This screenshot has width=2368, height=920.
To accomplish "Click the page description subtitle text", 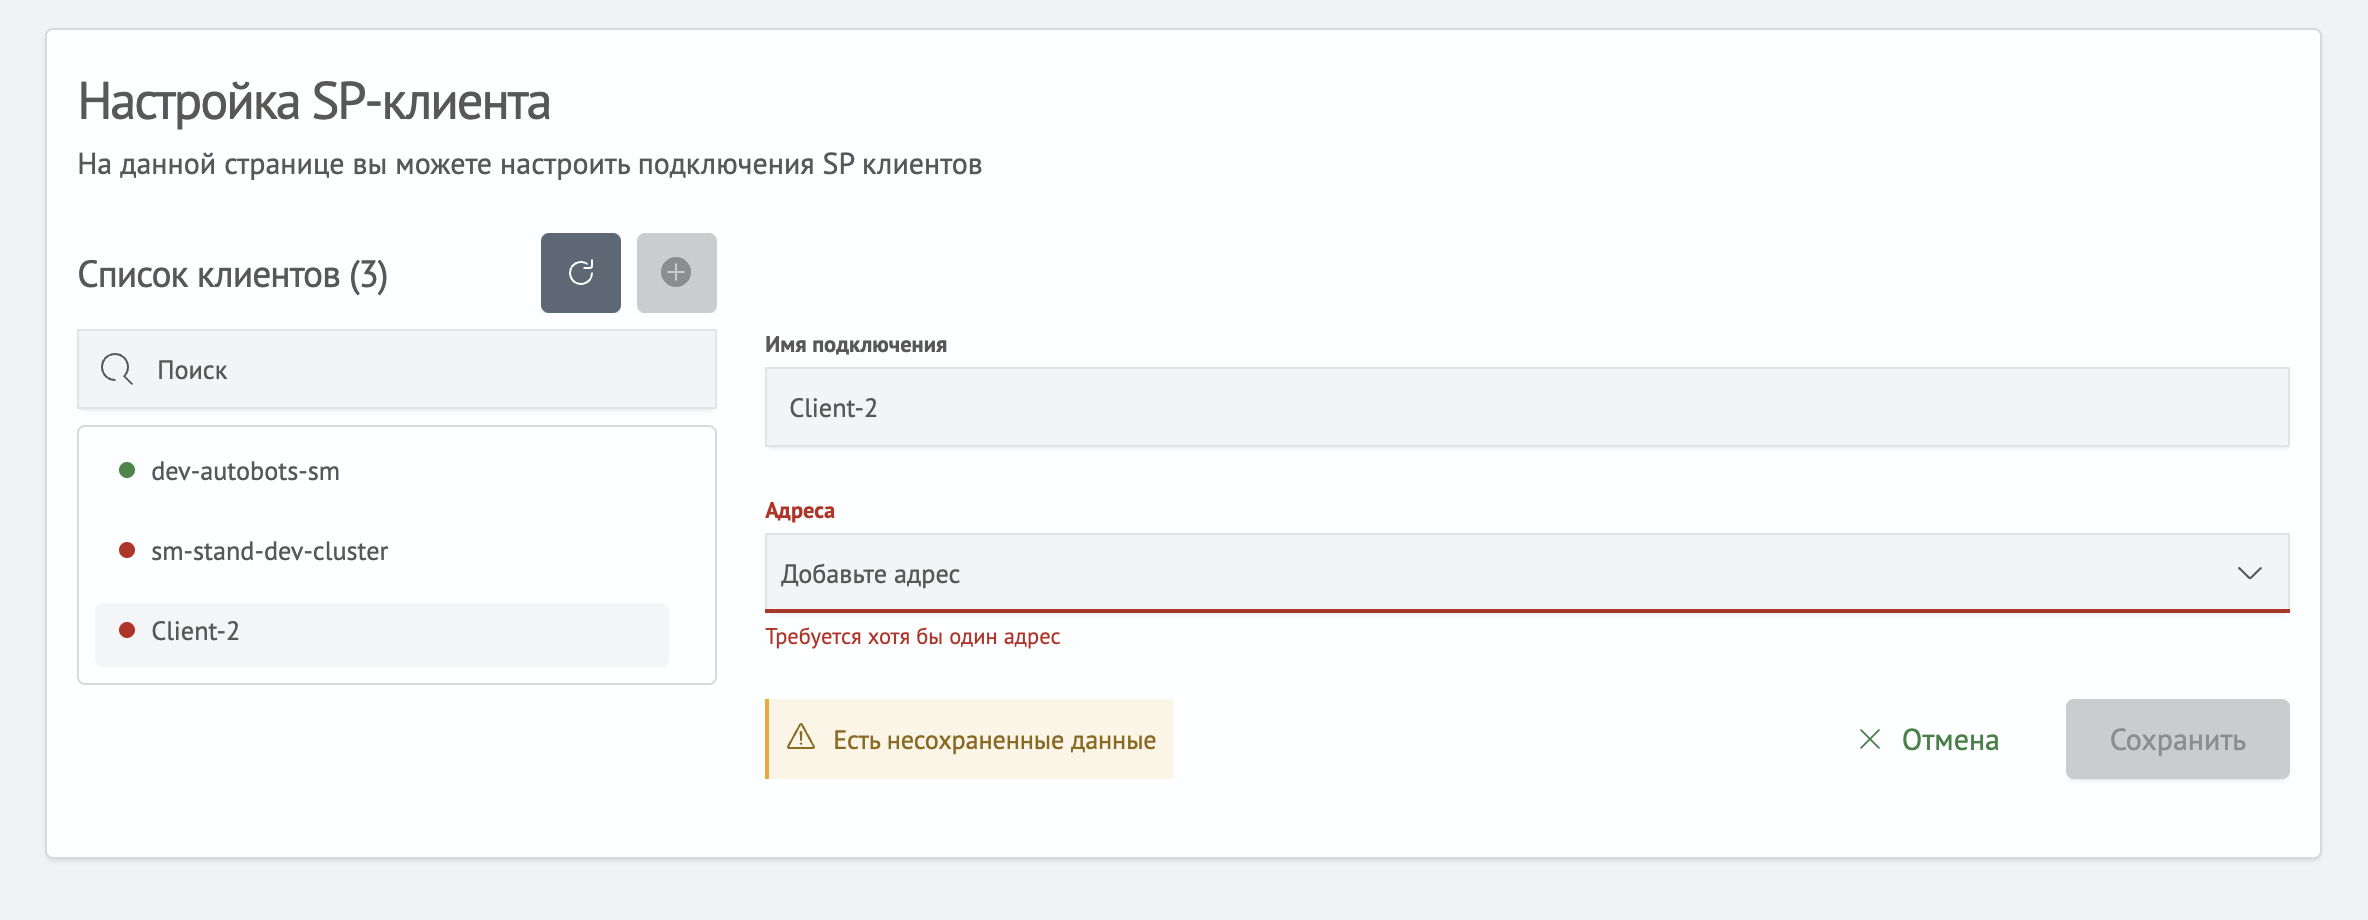I will click(x=530, y=165).
